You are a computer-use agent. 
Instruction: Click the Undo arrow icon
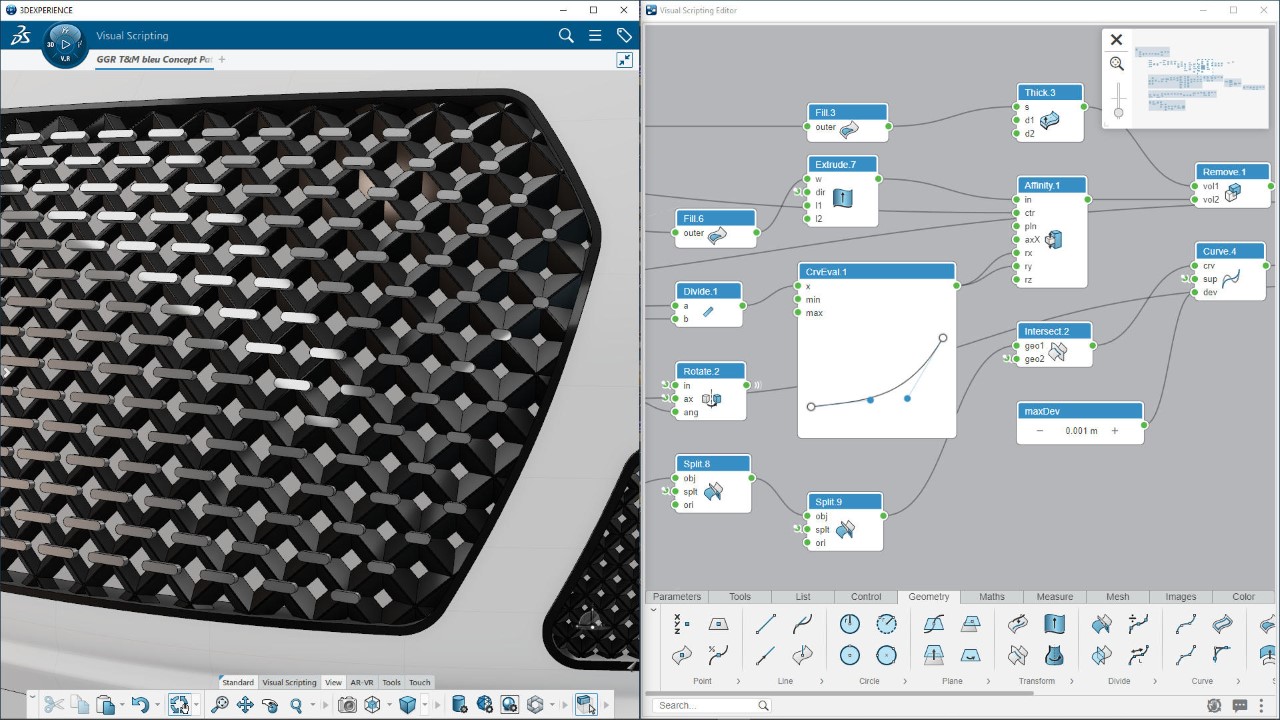coord(140,705)
